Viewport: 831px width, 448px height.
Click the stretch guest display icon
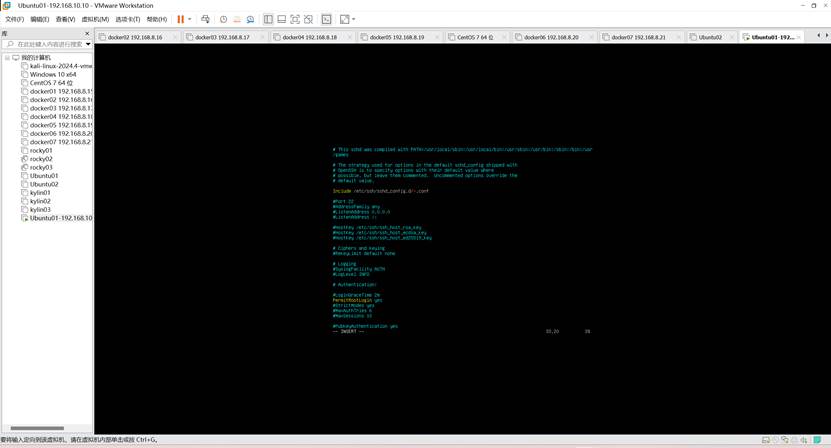[x=344, y=19]
